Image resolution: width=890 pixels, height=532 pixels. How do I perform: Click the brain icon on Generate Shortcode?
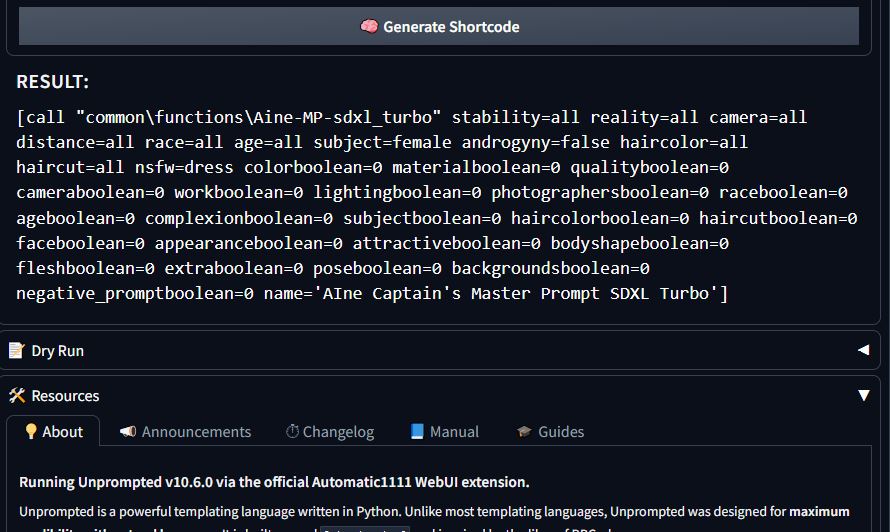click(x=369, y=27)
